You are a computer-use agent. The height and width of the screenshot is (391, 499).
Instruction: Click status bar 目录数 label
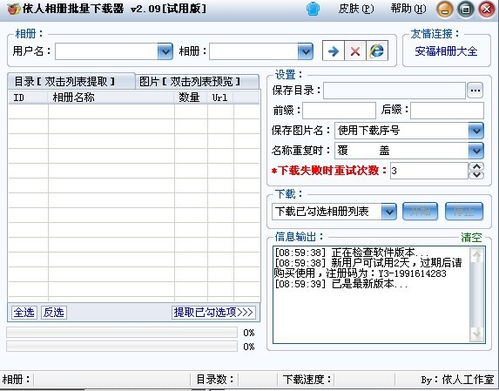[x=215, y=379]
